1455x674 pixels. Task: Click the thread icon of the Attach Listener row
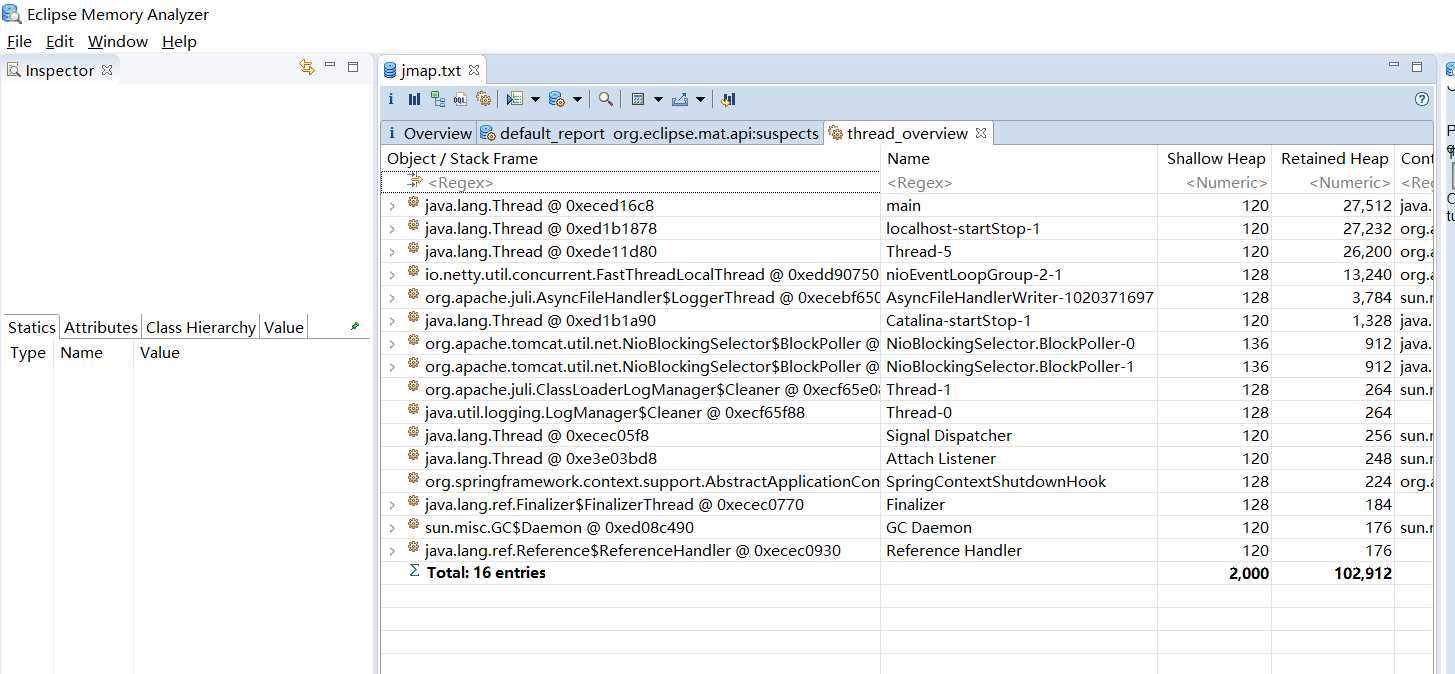click(x=414, y=457)
